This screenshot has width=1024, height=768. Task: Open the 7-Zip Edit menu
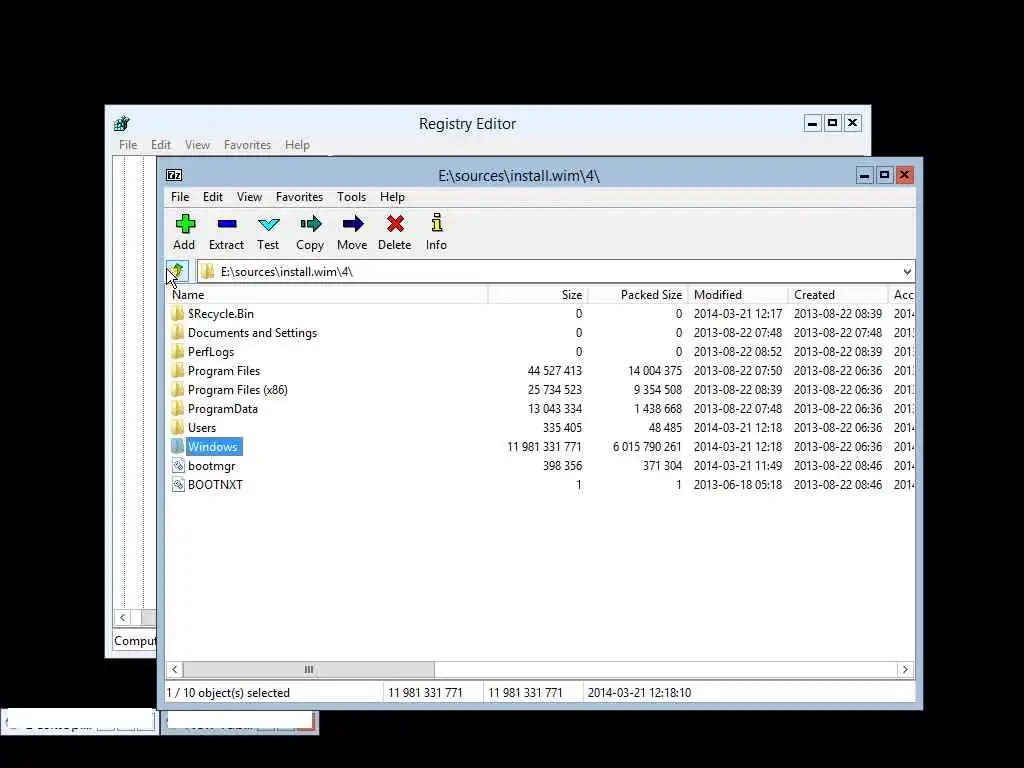(212, 197)
